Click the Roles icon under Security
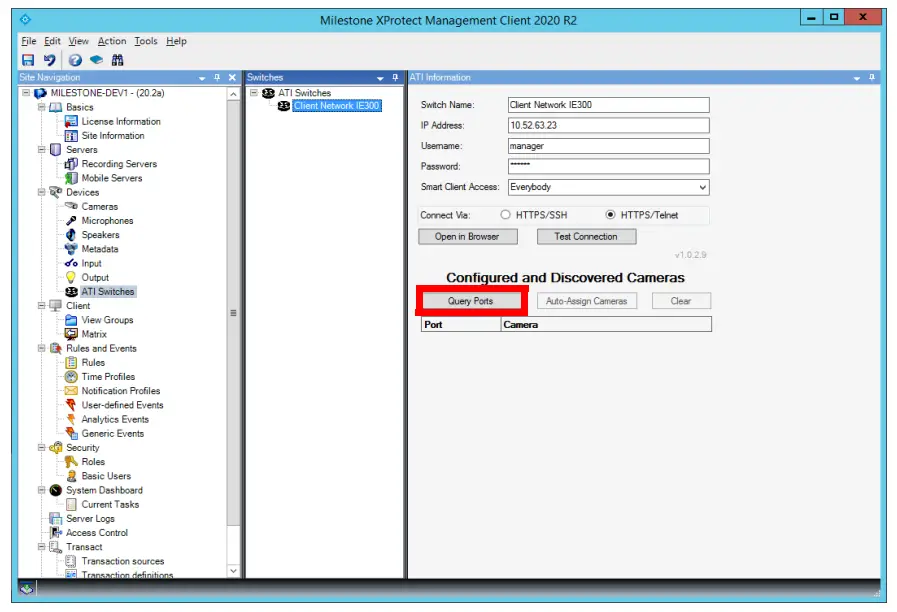The height and width of the screenshot is (612, 897). [71, 462]
